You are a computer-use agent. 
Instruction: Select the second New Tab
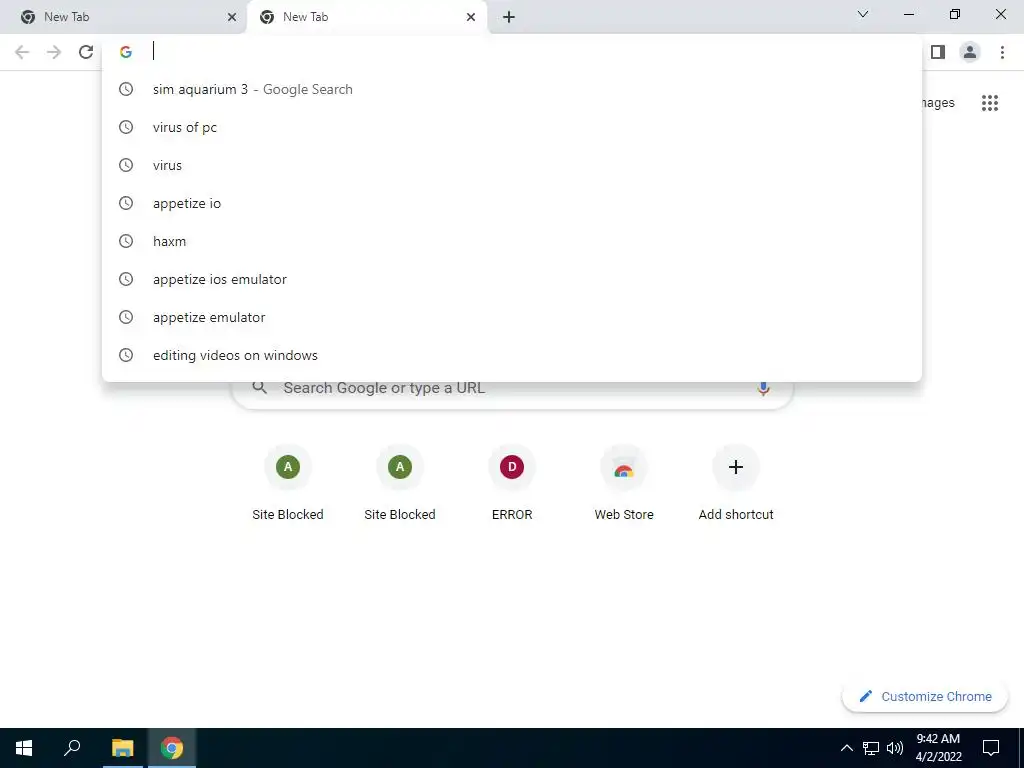pyautogui.click(x=366, y=17)
